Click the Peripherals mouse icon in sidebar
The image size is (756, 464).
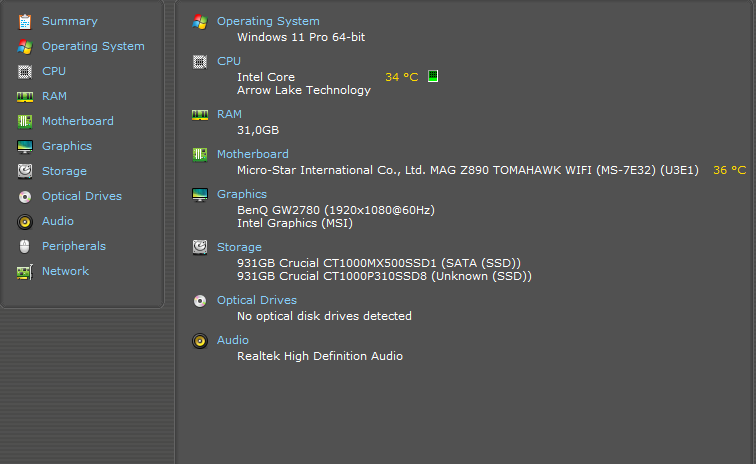pyautogui.click(x=25, y=246)
